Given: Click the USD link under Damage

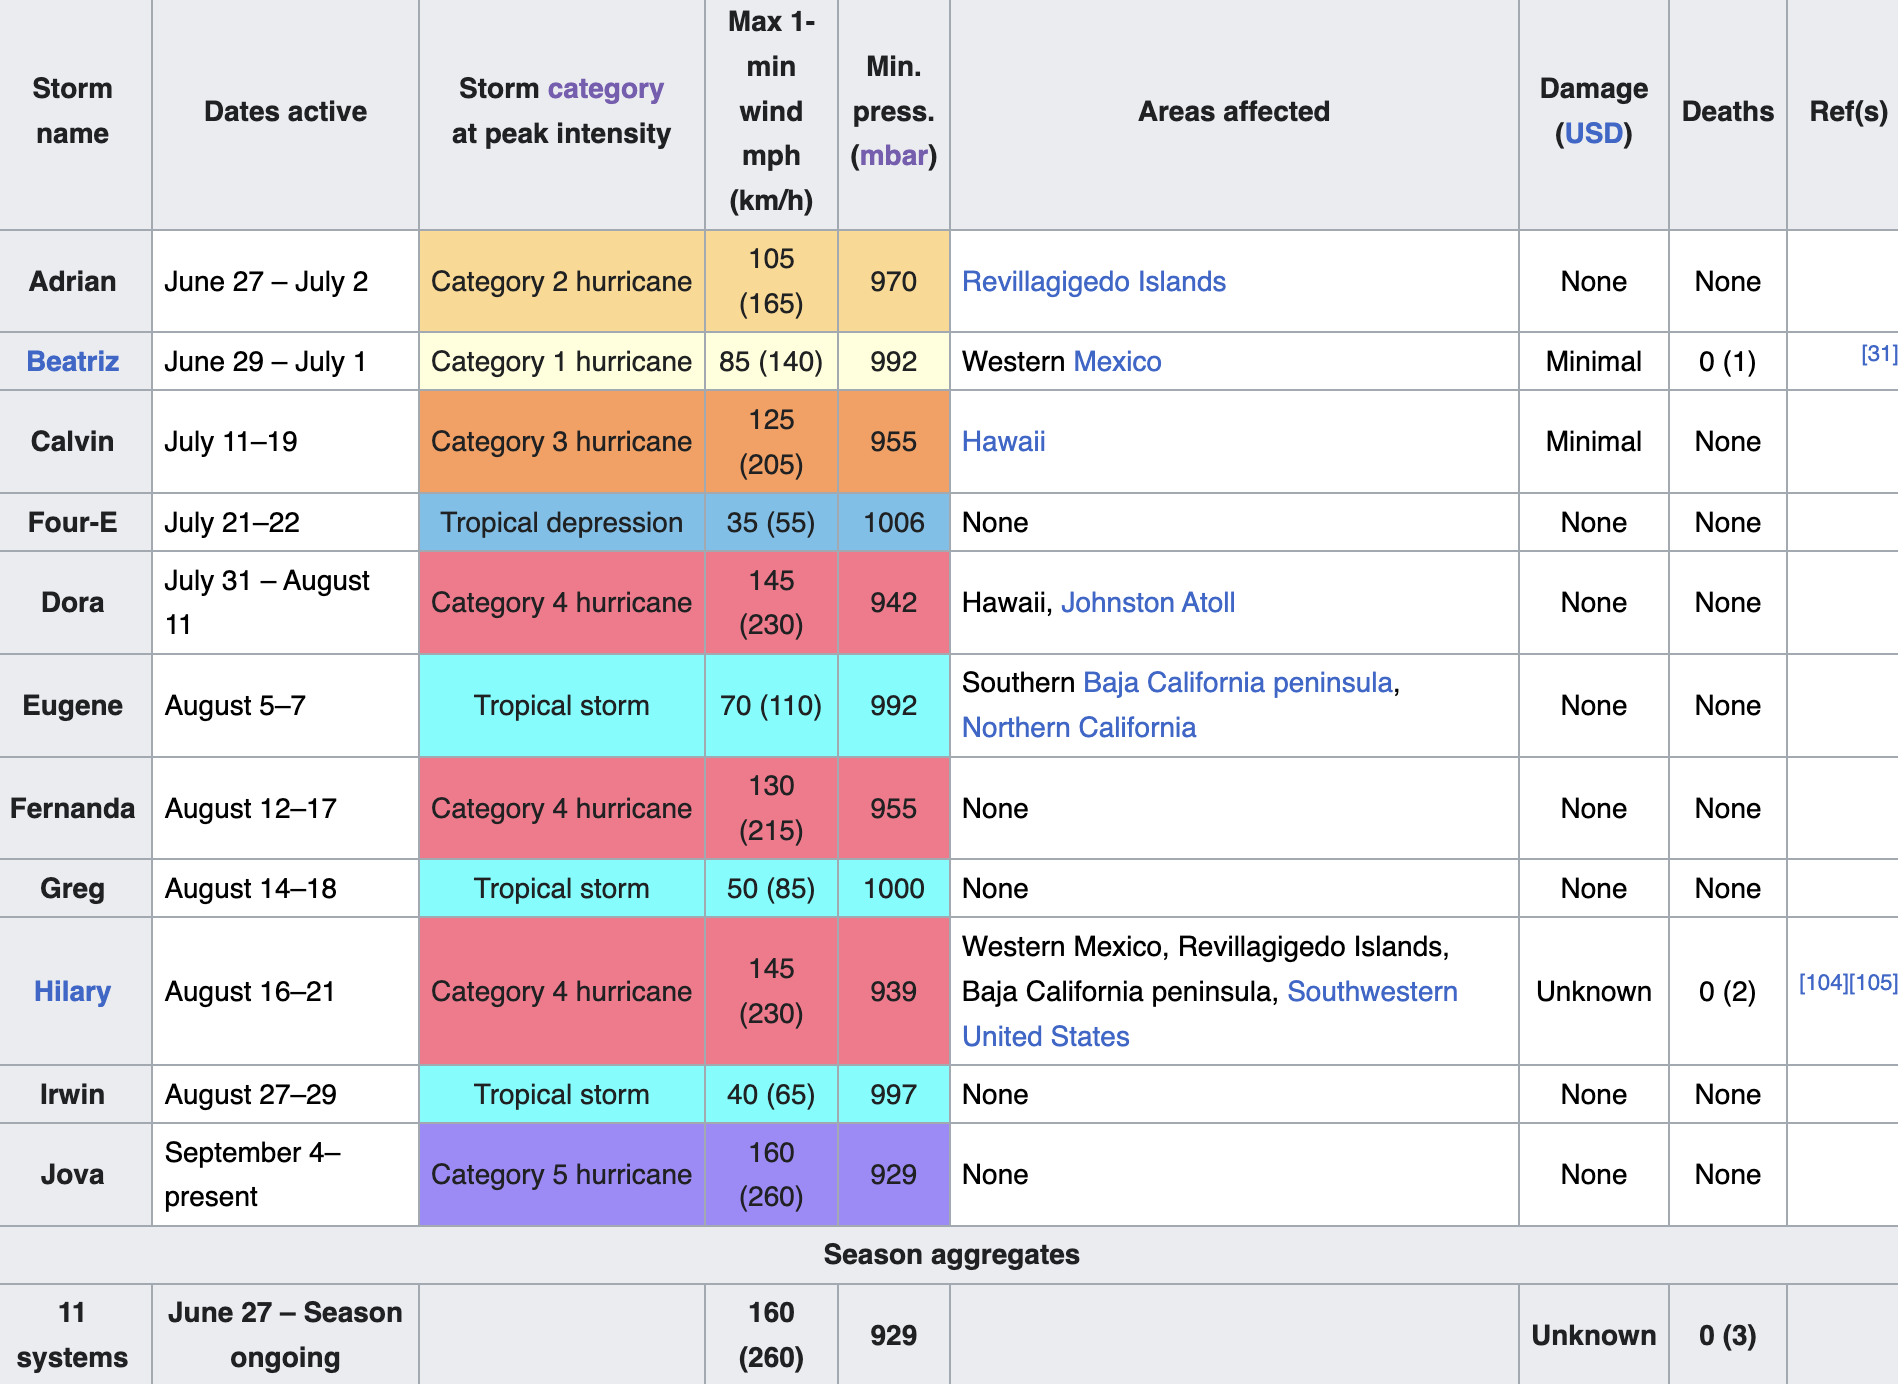Looking at the screenshot, I should (1593, 134).
